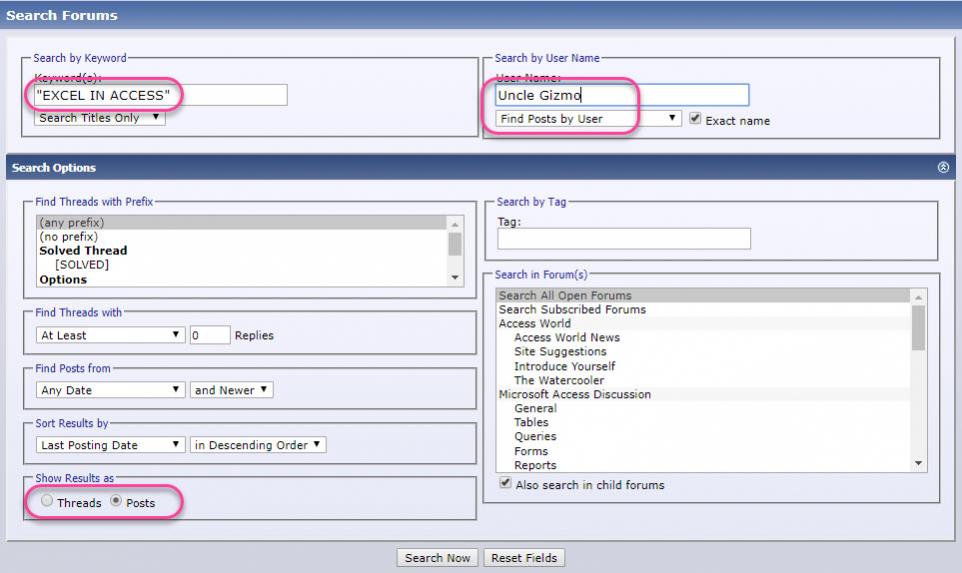Viewport: 962px width, 573px height.
Task: Select Reports forum entry
Action: [704, 465]
